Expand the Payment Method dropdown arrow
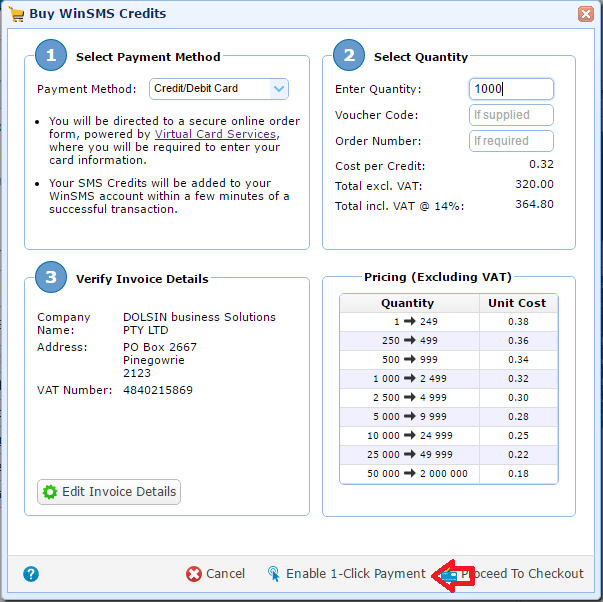 (279, 89)
